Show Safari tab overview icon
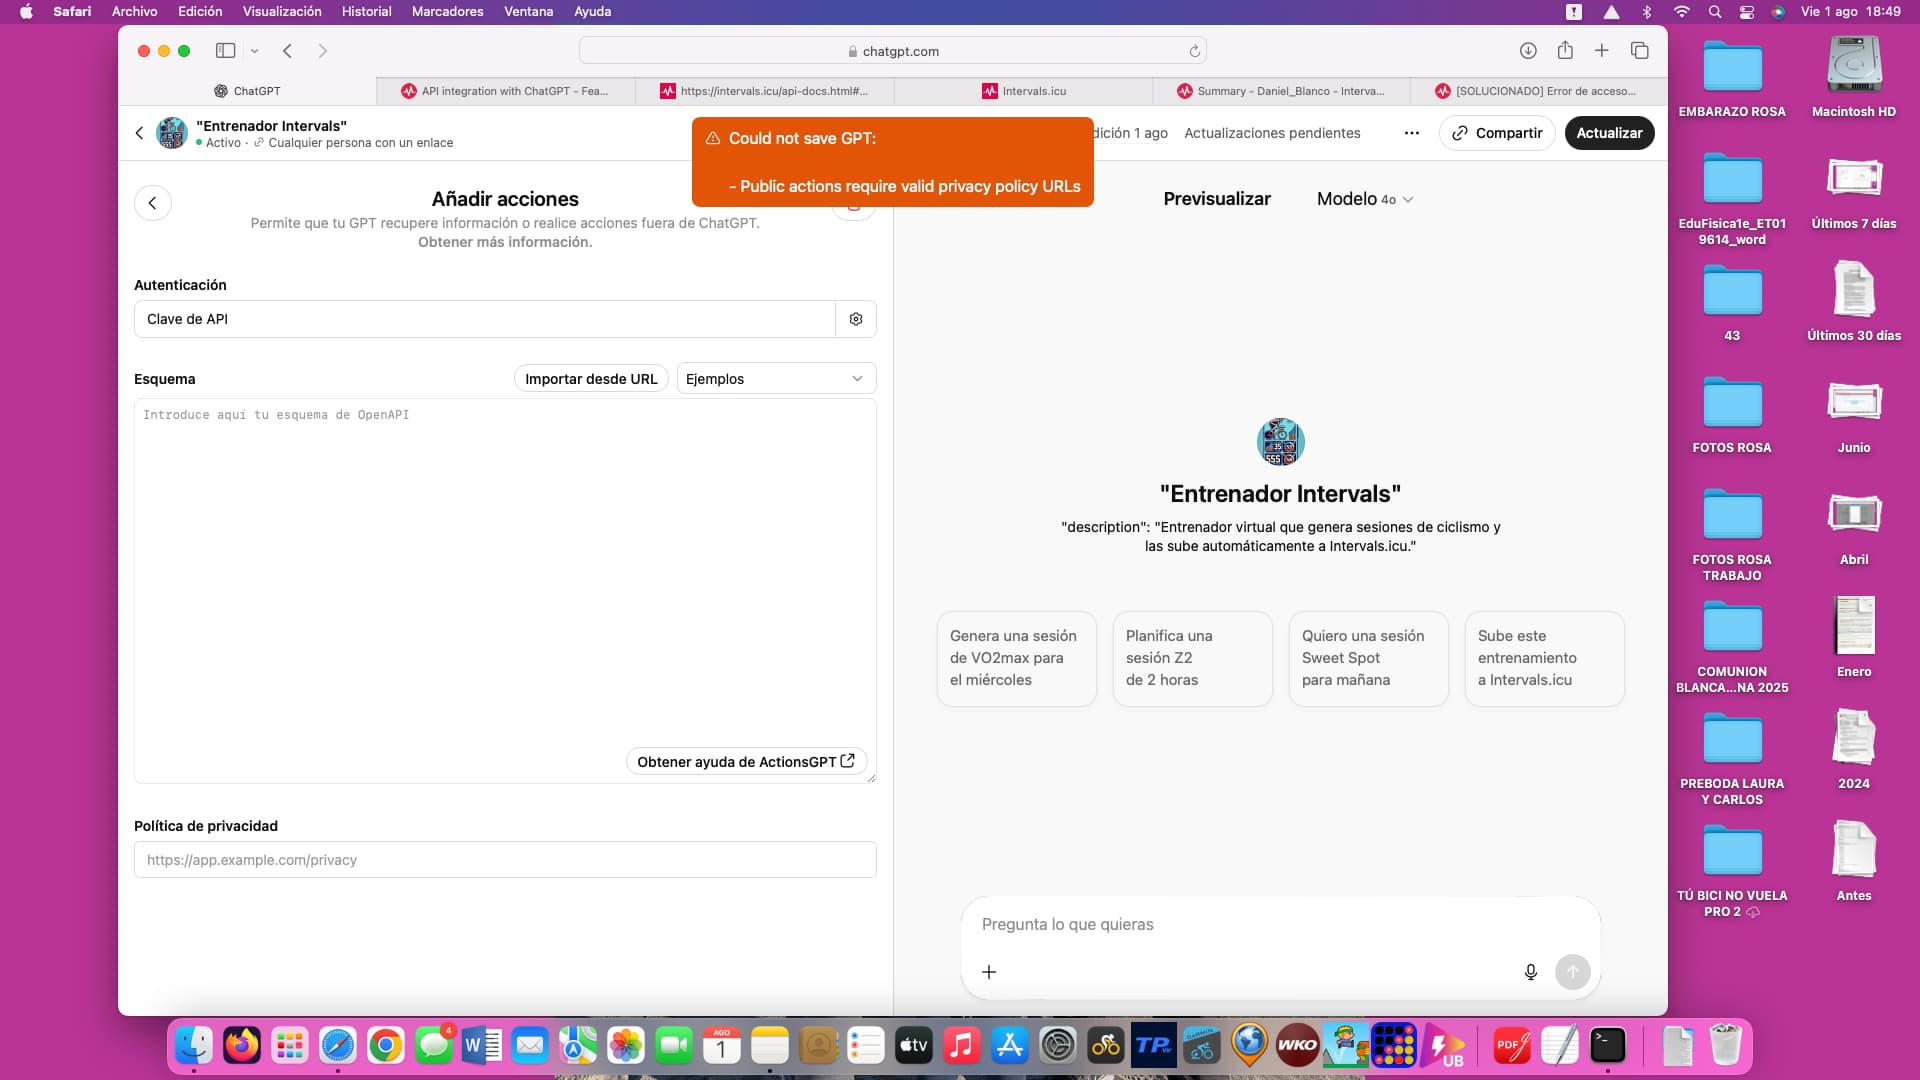This screenshot has height=1080, width=1920. (1640, 51)
